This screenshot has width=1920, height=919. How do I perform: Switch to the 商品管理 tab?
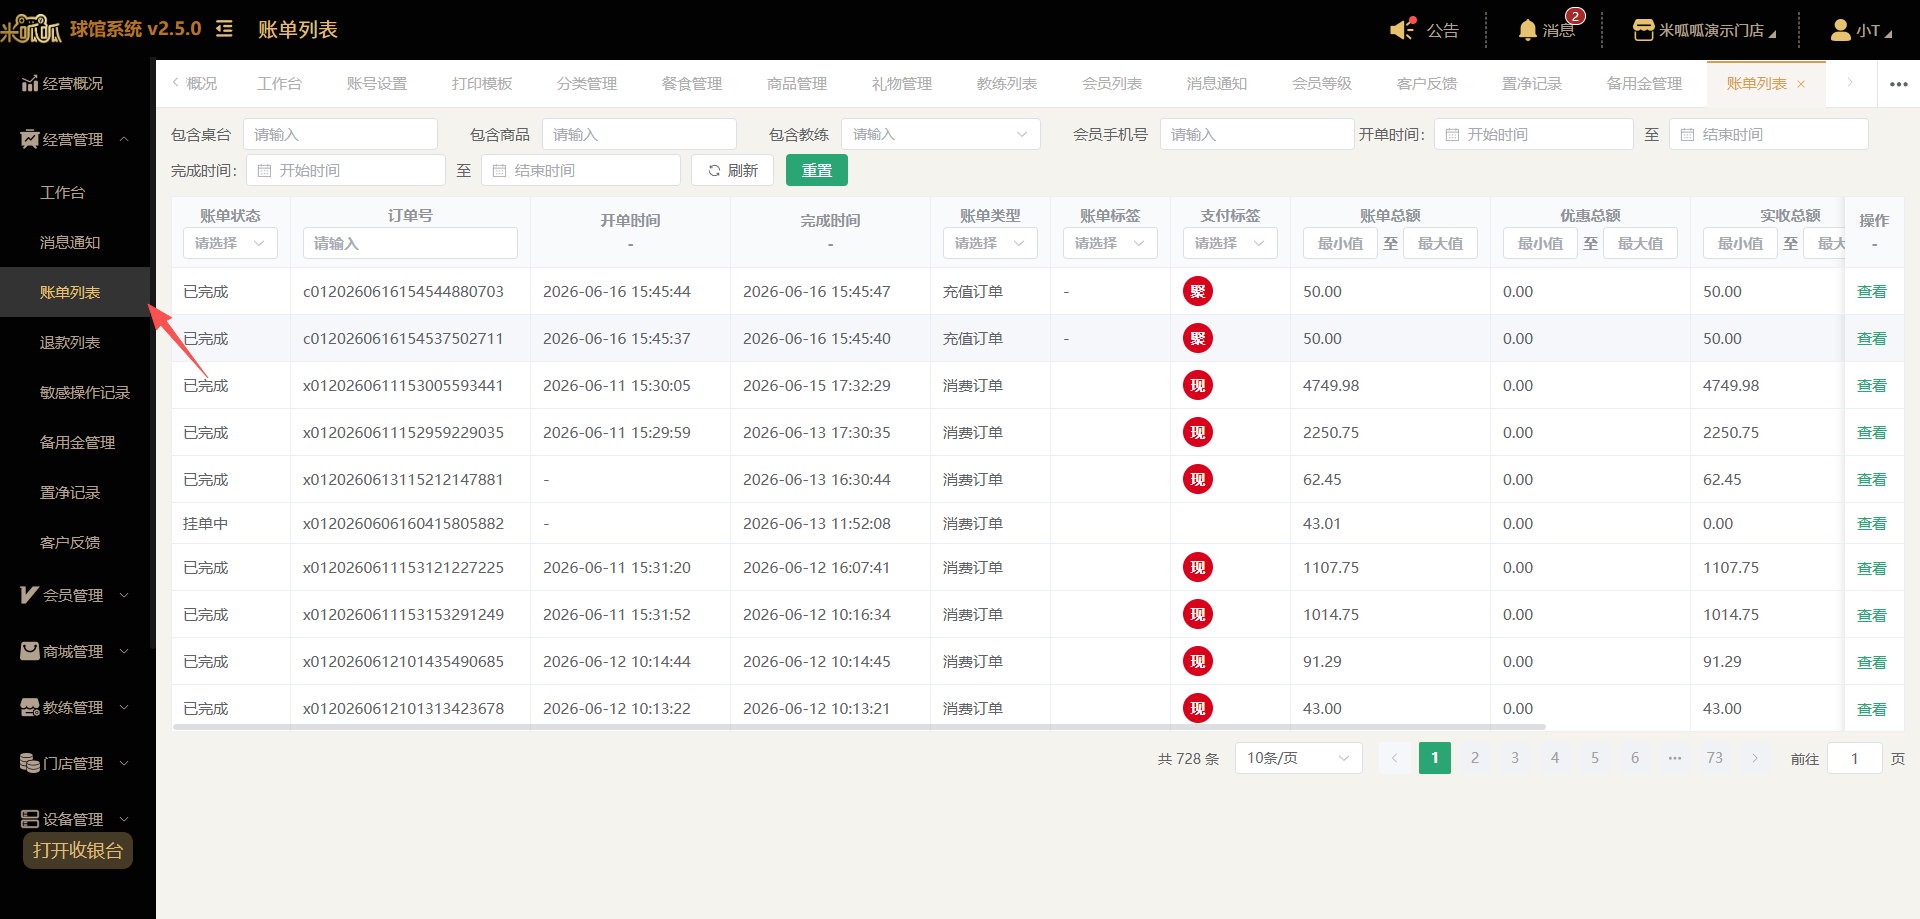tap(797, 83)
